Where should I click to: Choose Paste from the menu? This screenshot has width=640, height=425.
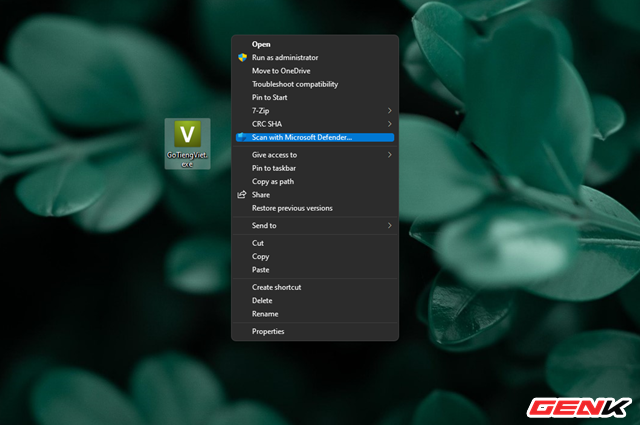click(315, 270)
